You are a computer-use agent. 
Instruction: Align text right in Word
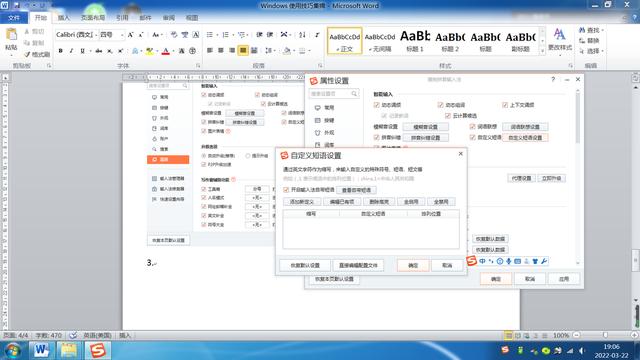point(232,51)
